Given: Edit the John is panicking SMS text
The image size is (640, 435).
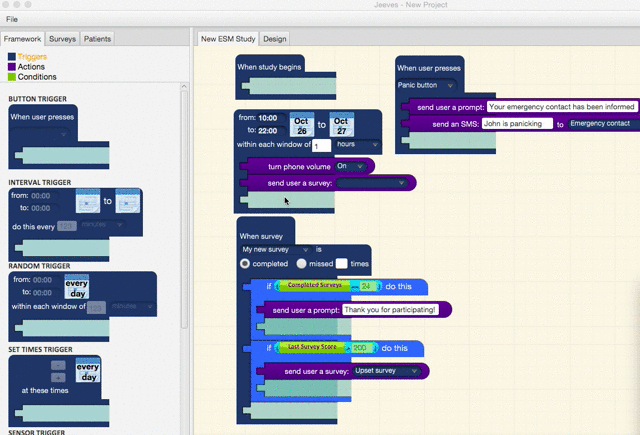Looking at the screenshot, I should pos(517,124).
